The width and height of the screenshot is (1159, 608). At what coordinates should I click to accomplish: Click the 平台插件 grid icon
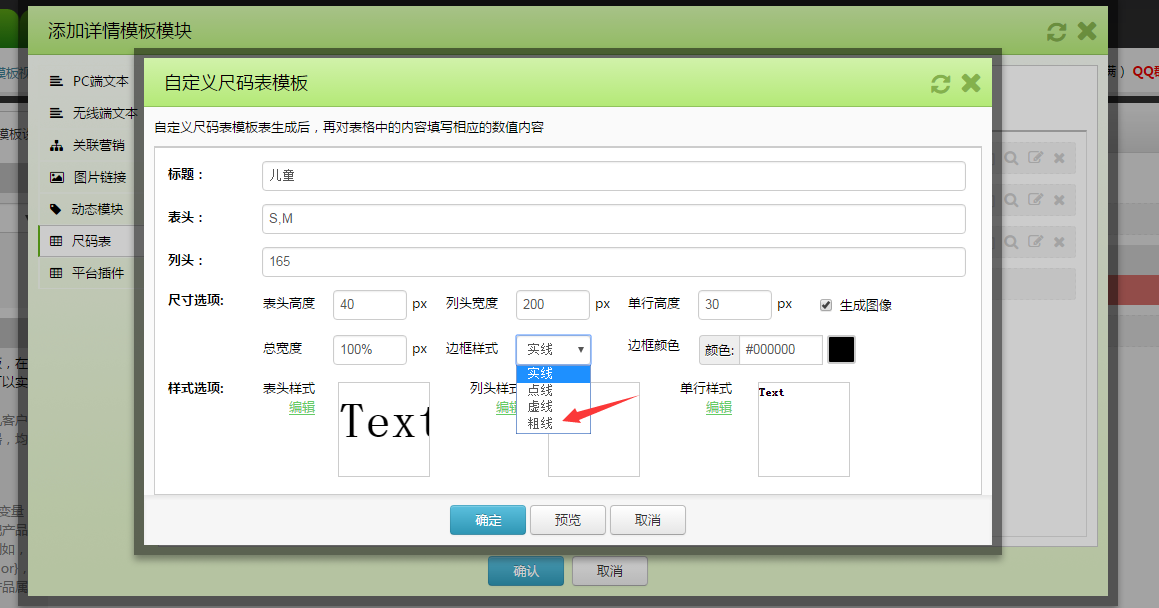(x=56, y=273)
